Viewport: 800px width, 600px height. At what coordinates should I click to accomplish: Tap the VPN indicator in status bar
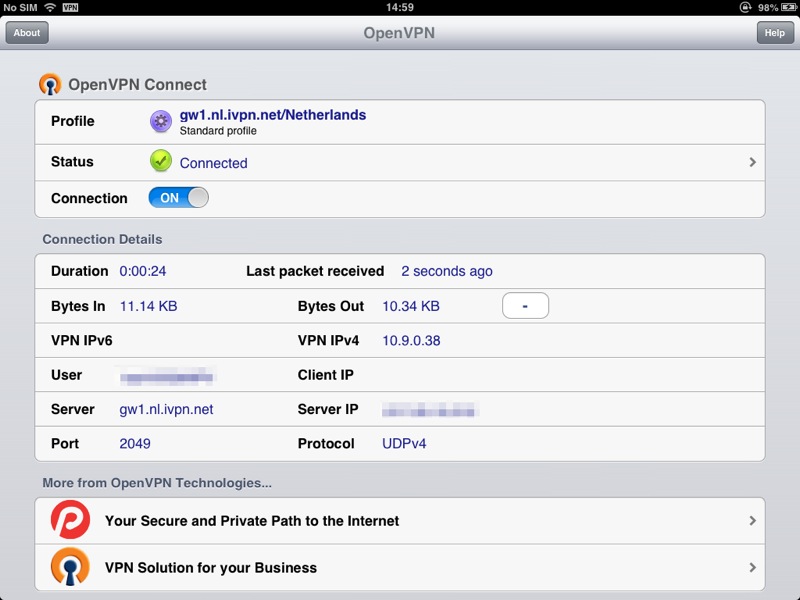[x=70, y=7]
